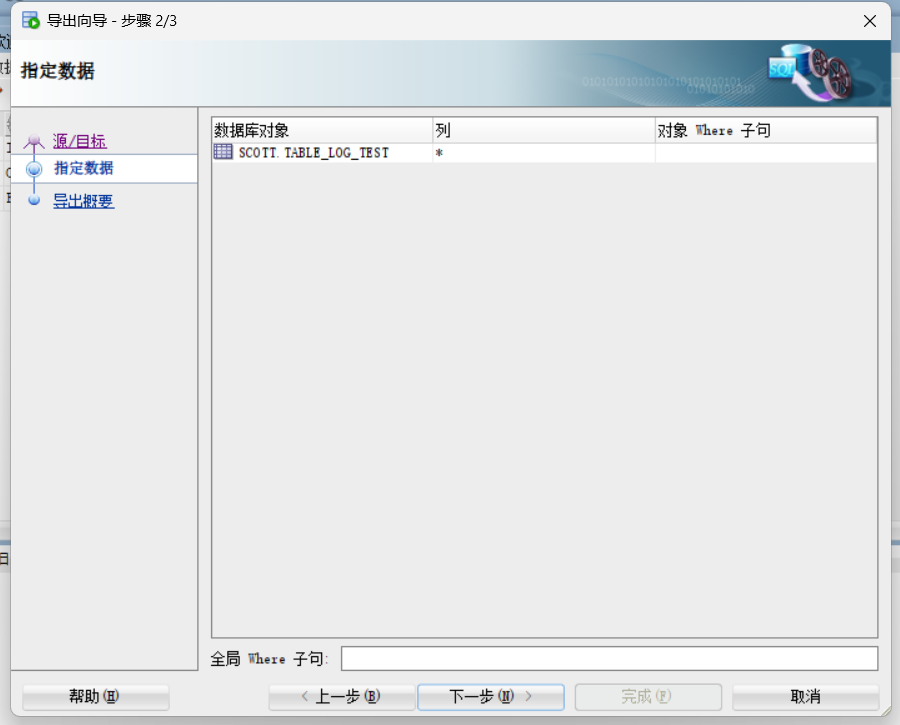Go back using 上一步 button

click(341, 697)
